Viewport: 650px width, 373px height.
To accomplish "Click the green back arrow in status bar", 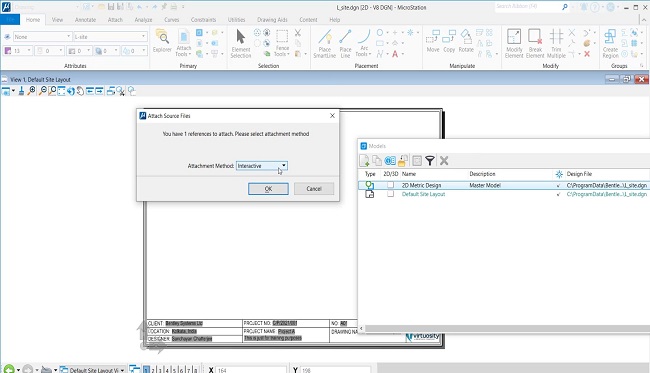I will tap(8, 369).
